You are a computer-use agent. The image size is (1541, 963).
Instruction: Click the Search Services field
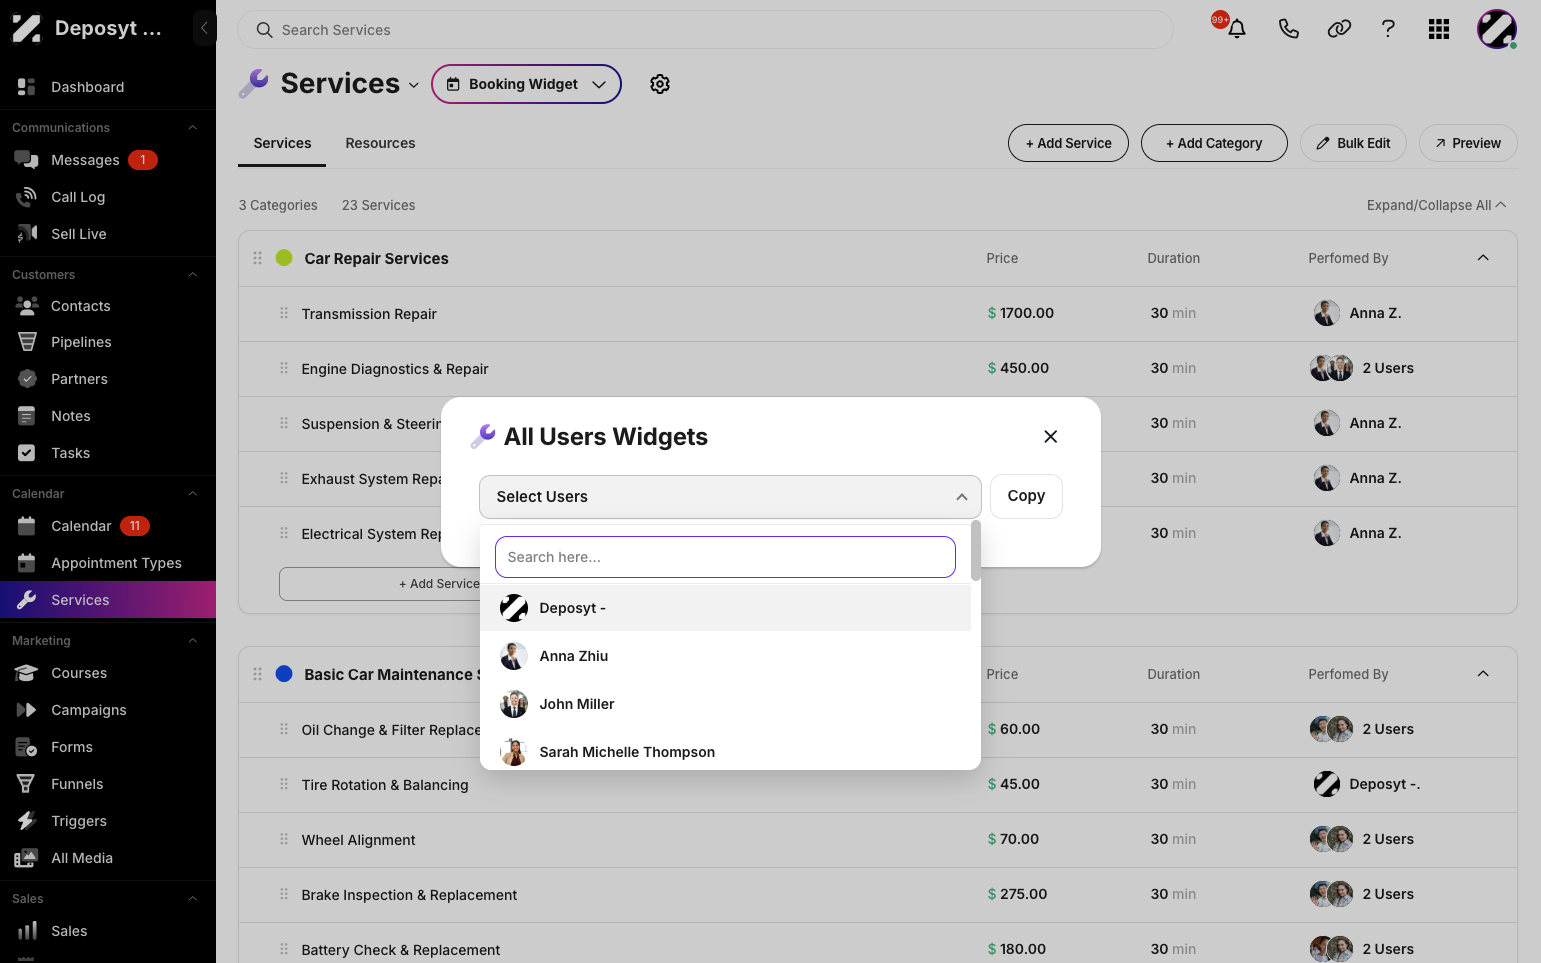tap(705, 30)
